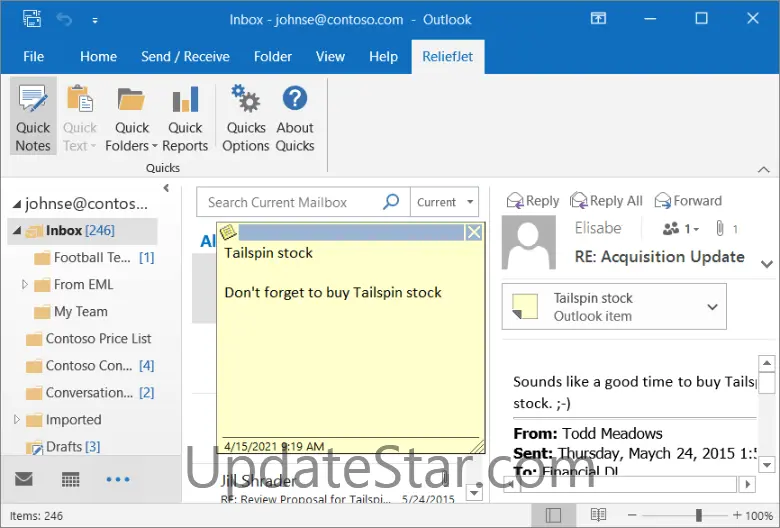Viewport: 780px width, 528px height.
Task: Collapse the ribbon with the chevron
Action: pos(764,169)
